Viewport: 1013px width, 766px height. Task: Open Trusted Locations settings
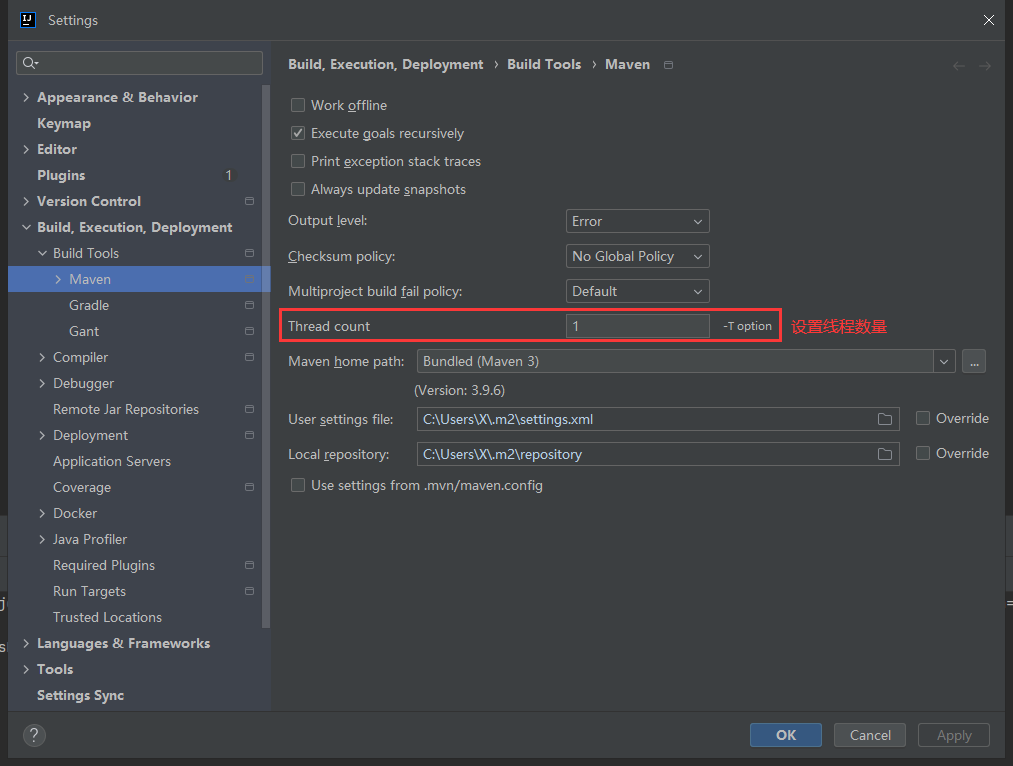click(107, 617)
